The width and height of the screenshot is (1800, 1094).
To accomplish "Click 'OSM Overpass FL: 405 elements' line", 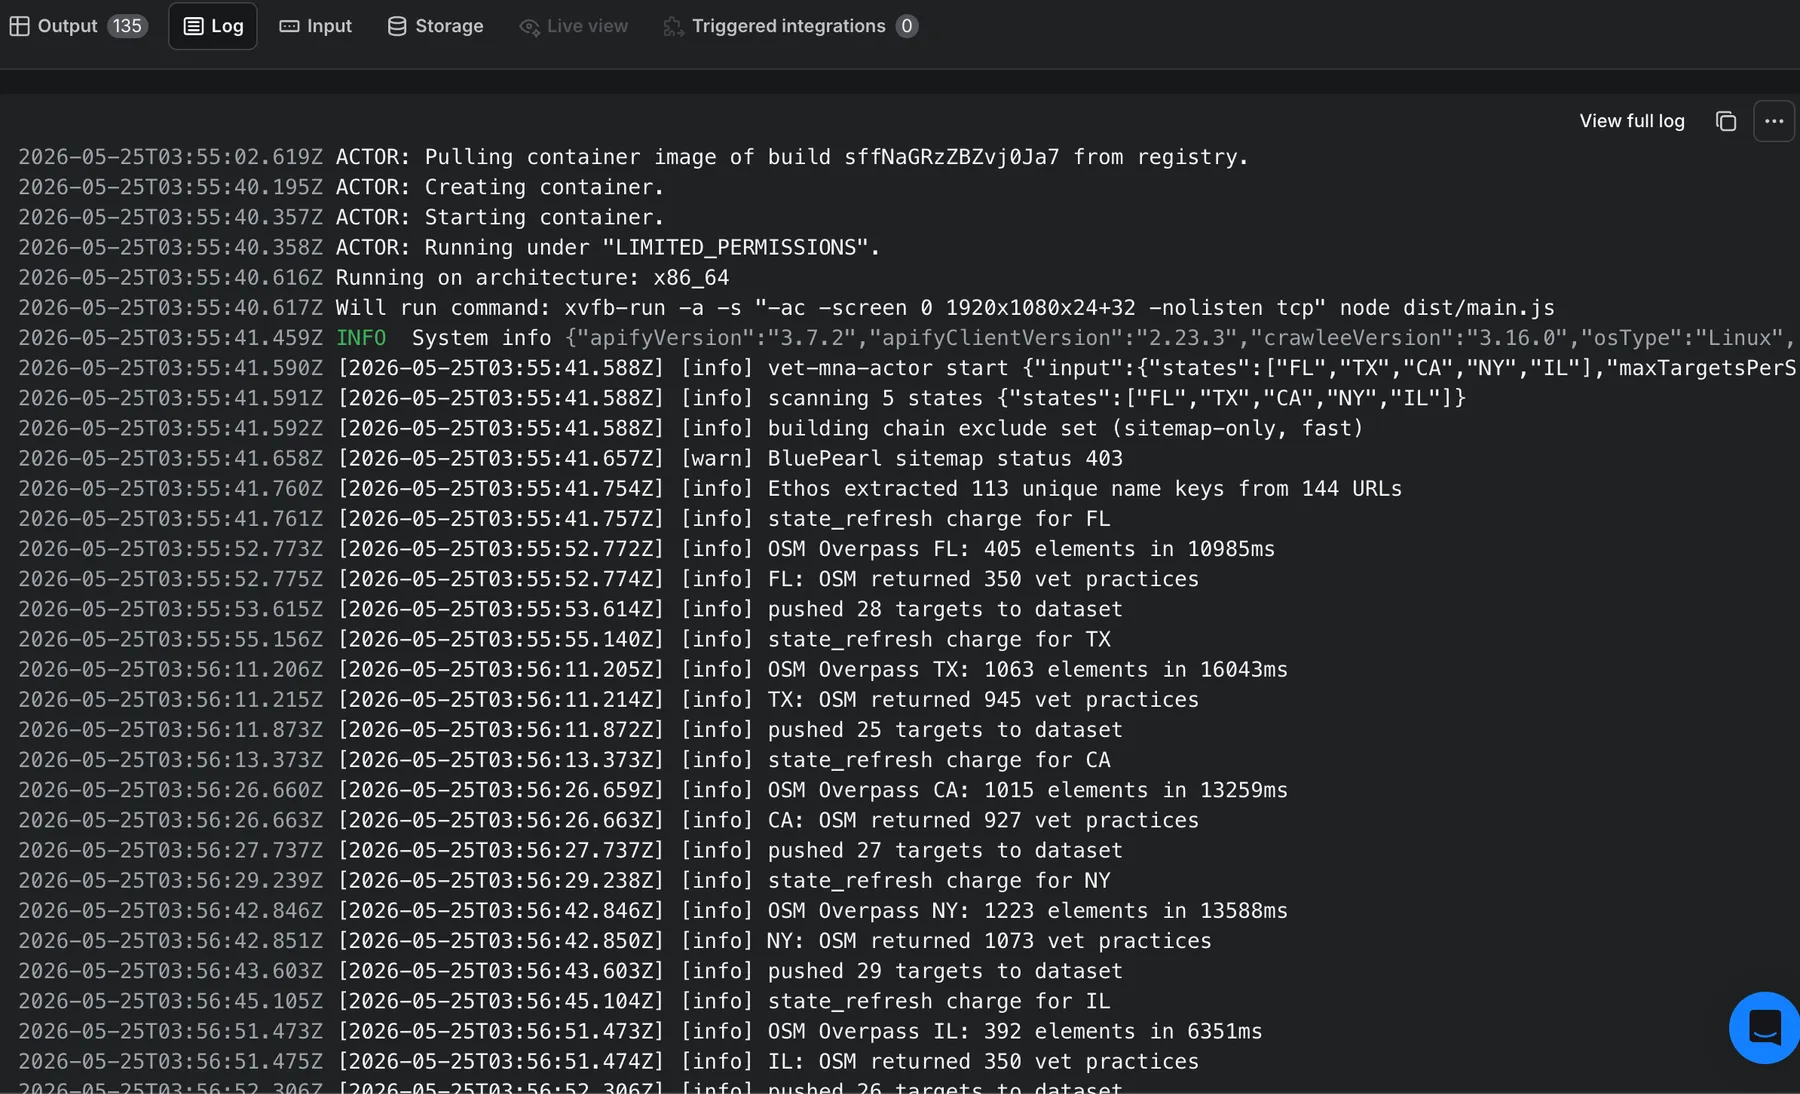I will point(647,548).
